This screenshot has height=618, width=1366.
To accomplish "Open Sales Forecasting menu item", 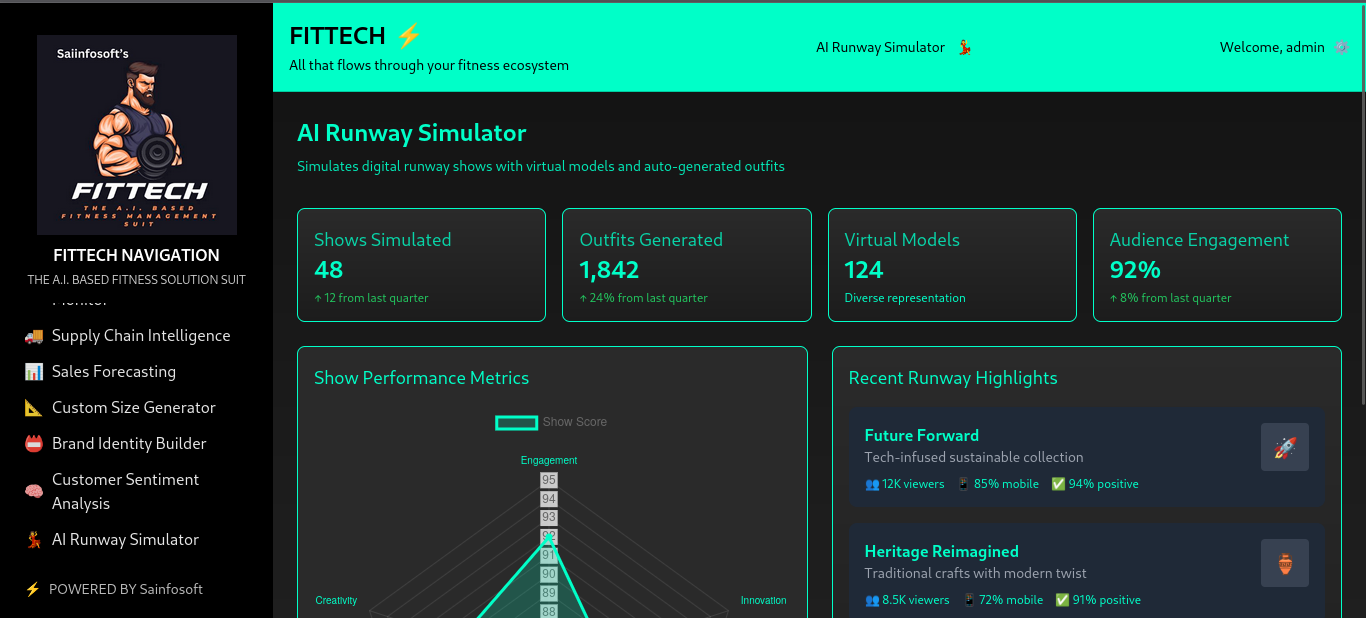I will pyautogui.click(x=114, y=372).
